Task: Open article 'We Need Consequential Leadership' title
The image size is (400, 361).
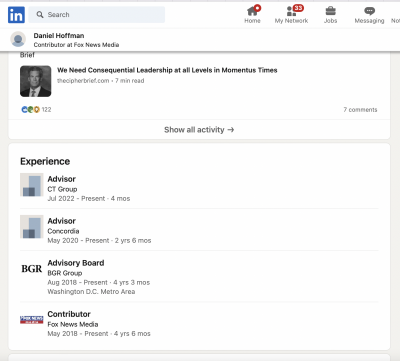Action: click(167, 70)
